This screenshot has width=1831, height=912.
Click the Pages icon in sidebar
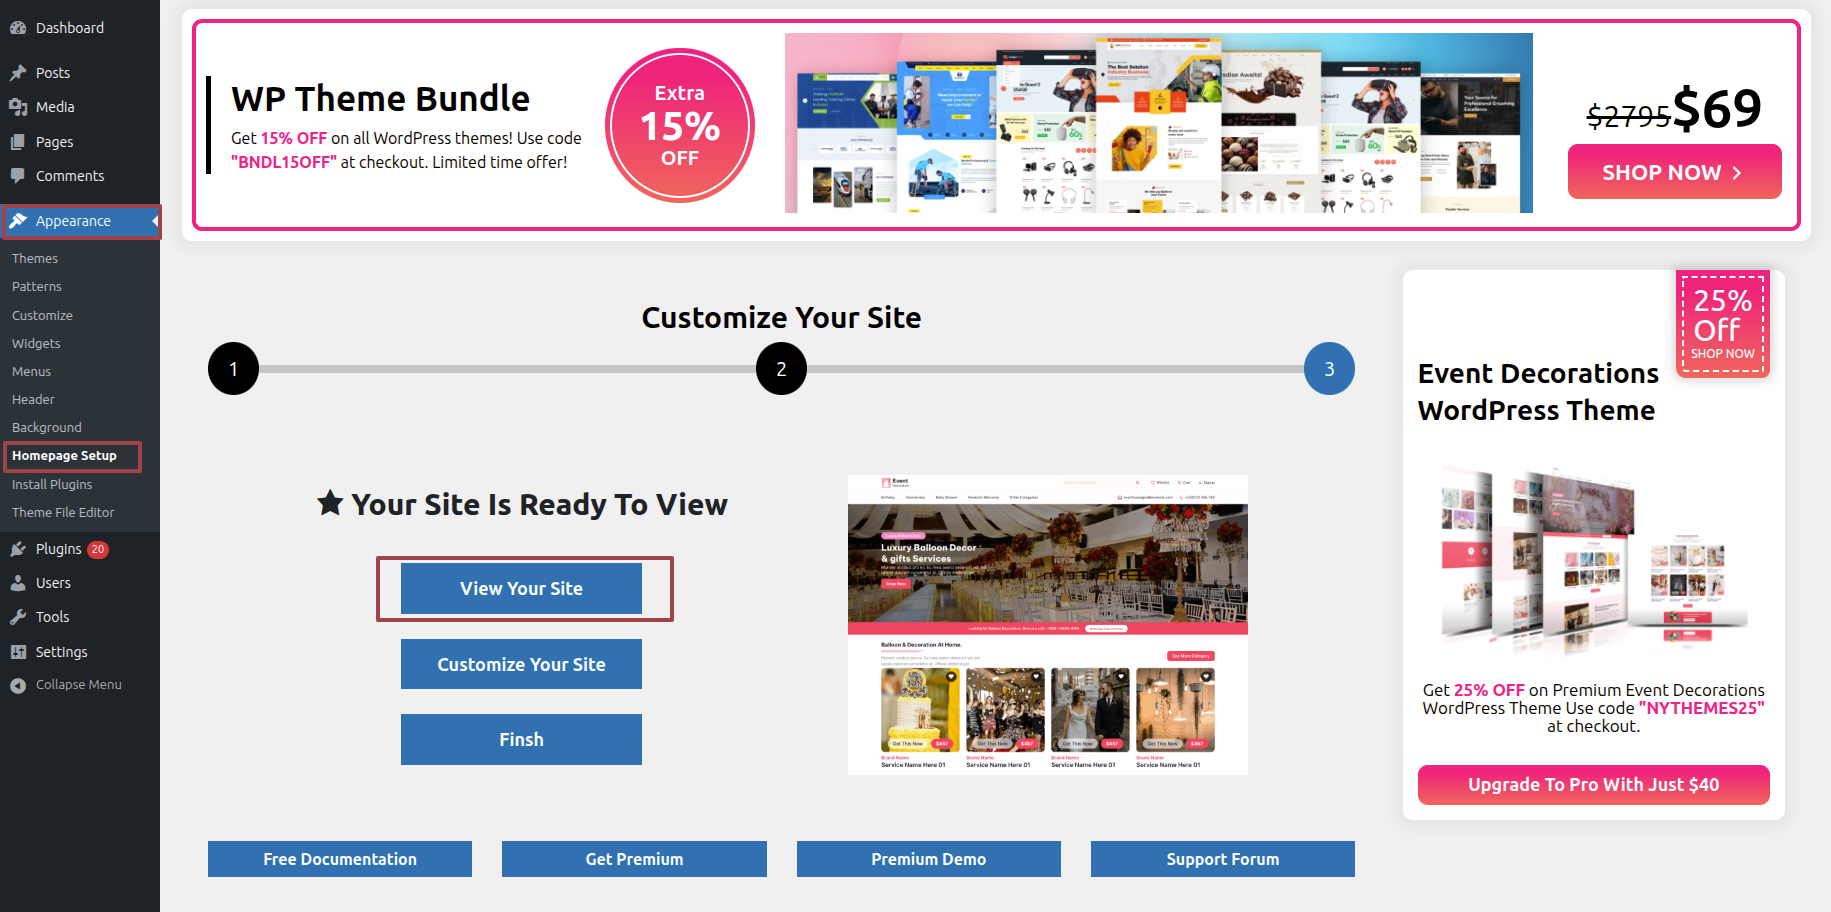tap(18, 142)
